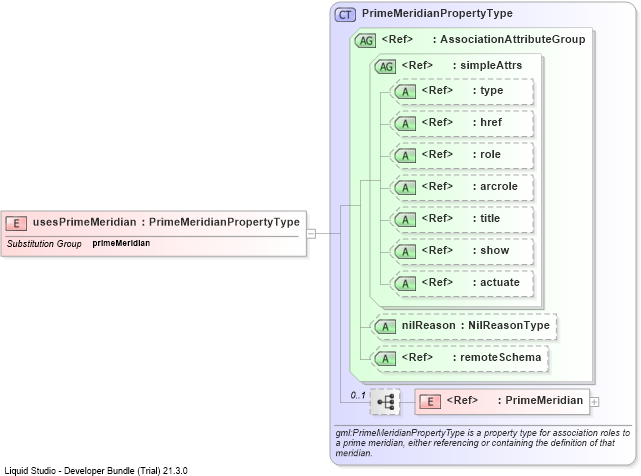
Task: Click the E icon of PrimeMeridian ref
Action: tap(430, 402)
